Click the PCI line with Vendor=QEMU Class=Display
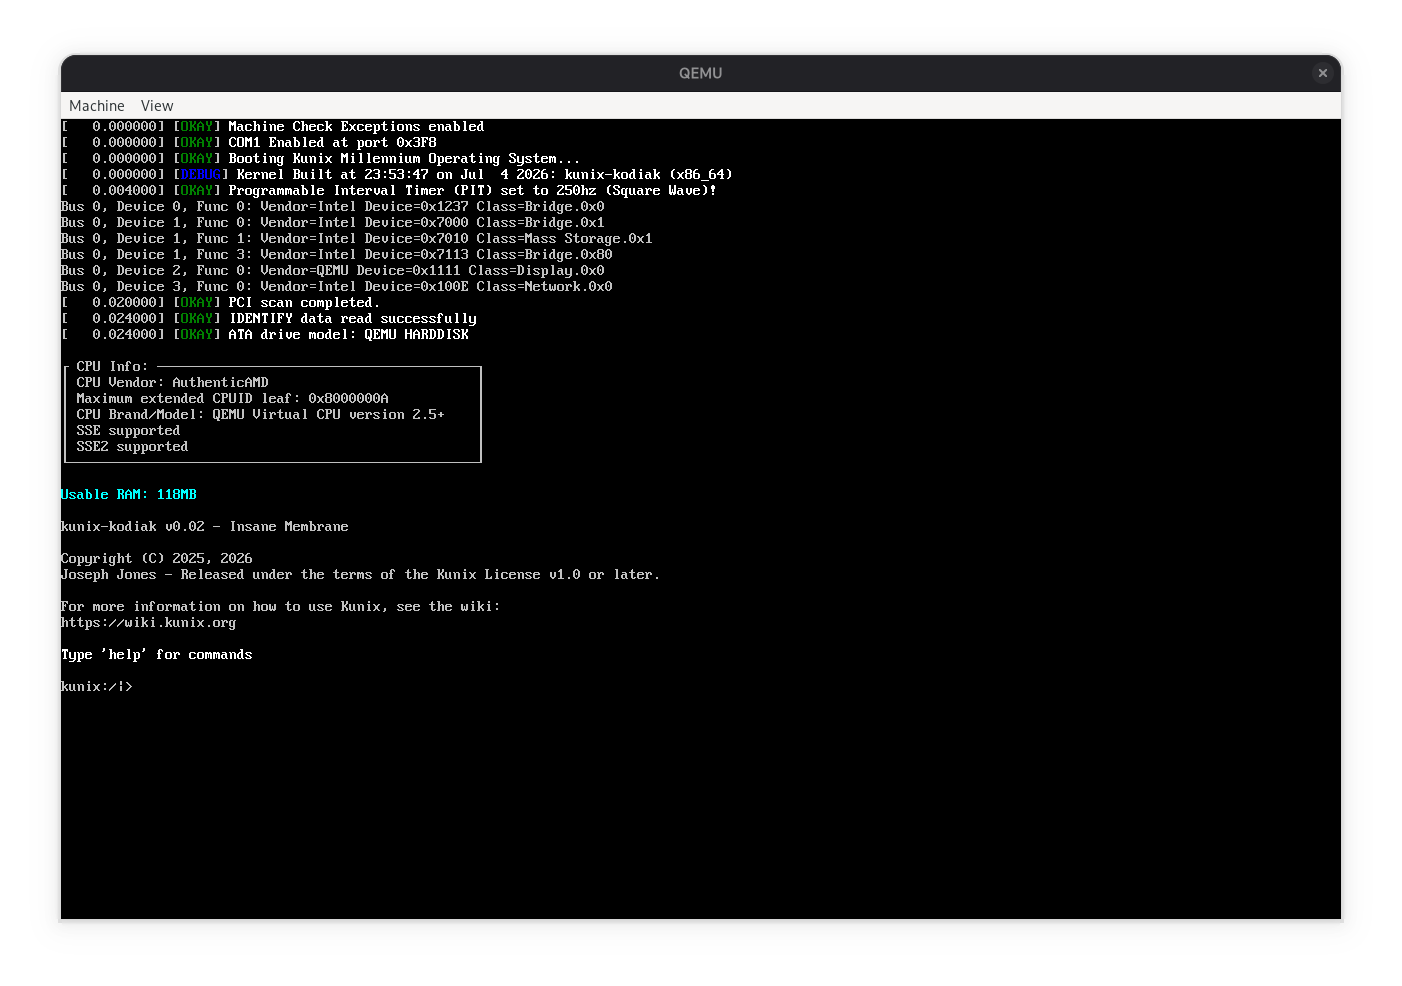Image resolution: width=1402 pixels, height=986 pixels. [x=333, y=271]
